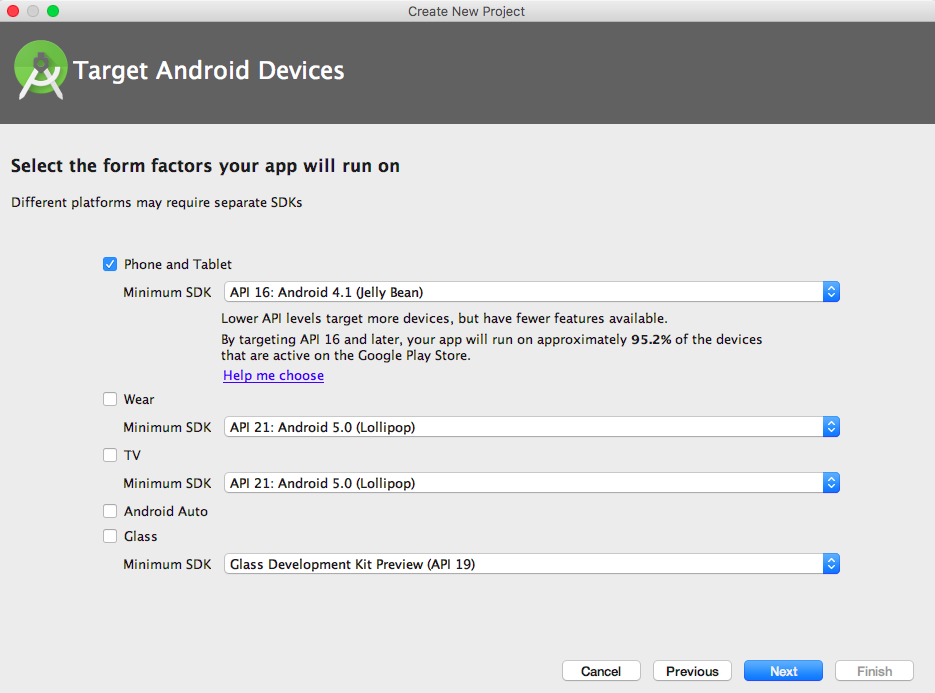Go back with the Previous button

coord(692,671)
